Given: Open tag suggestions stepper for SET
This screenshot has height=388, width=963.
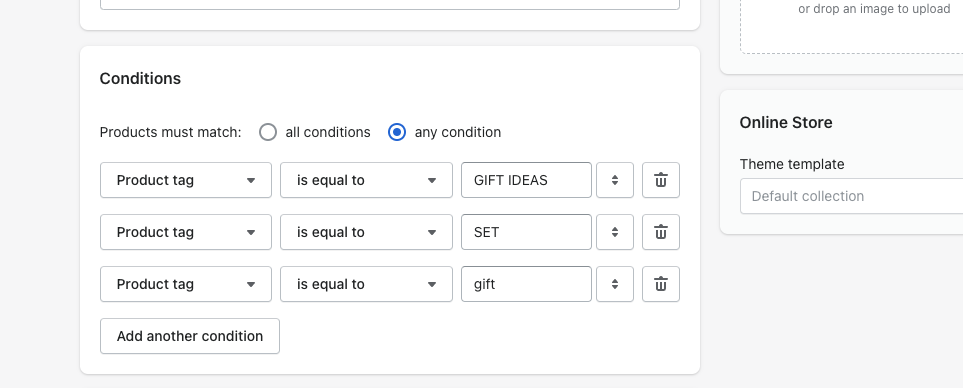Looking at the screenshot, I should coord(615,232).
